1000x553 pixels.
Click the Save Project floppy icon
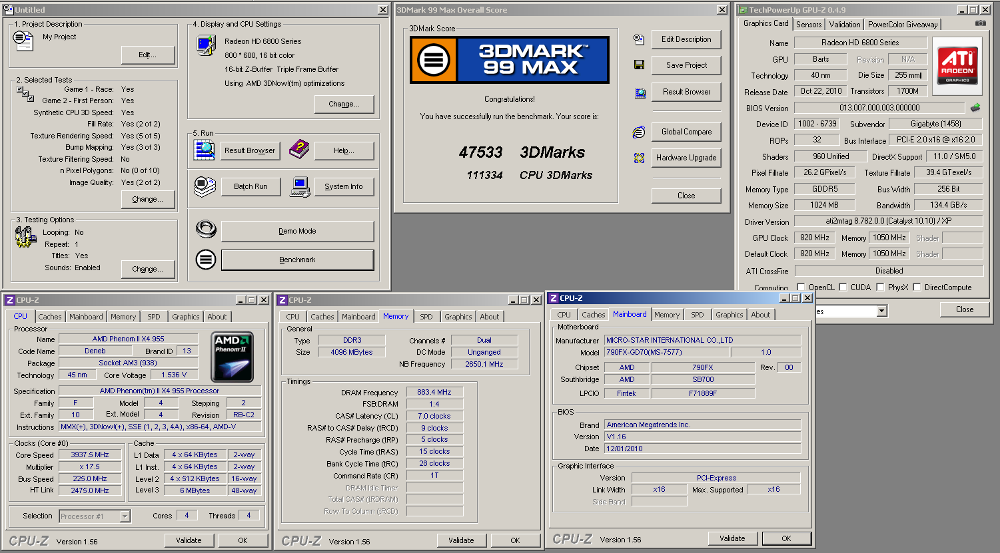tap(638, 65)
